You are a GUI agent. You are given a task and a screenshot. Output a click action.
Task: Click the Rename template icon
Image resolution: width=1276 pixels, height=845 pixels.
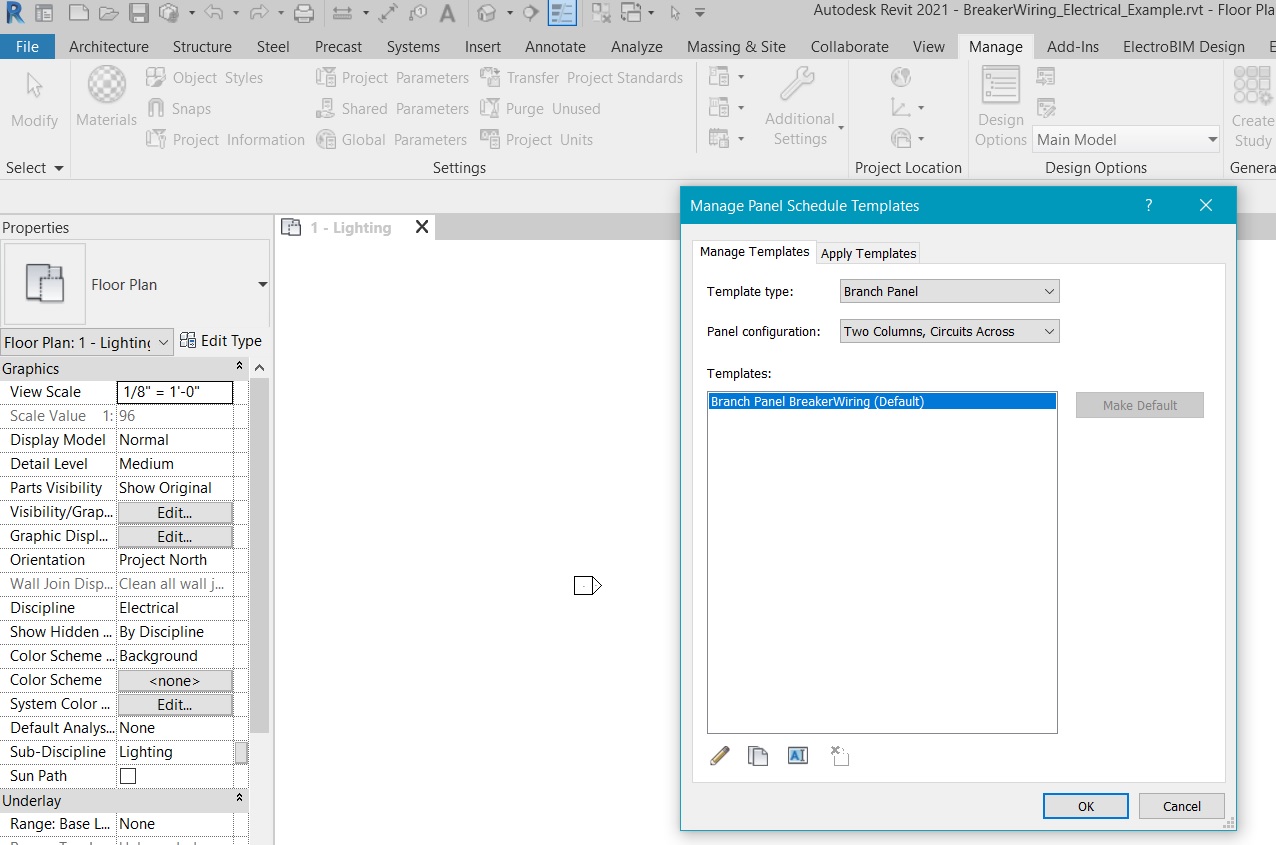click(797, 756)
